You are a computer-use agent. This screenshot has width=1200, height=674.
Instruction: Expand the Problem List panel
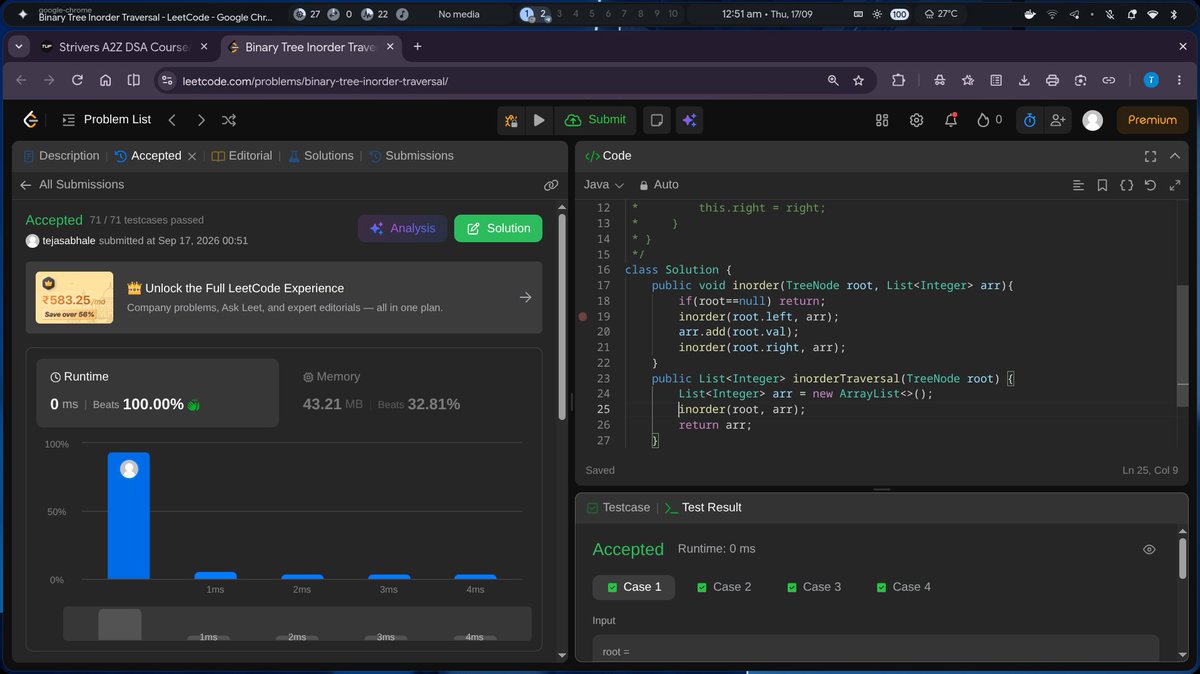click(x=106, y=120)
